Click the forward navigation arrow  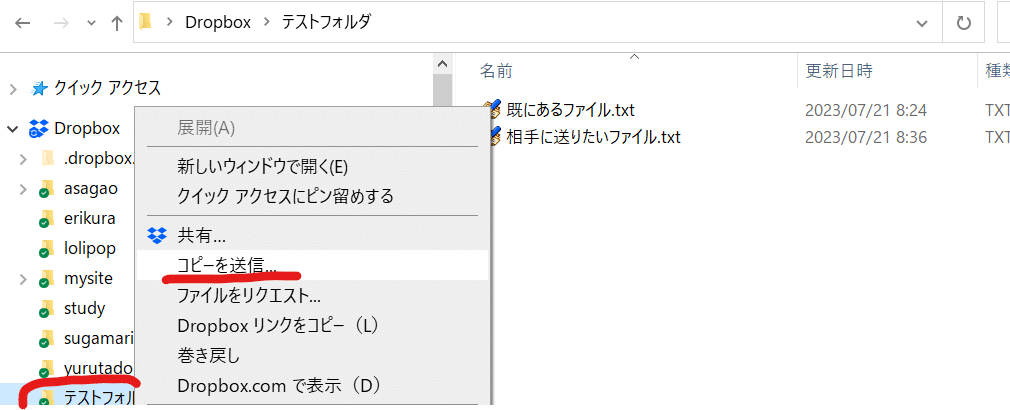(x=59, y=23)
